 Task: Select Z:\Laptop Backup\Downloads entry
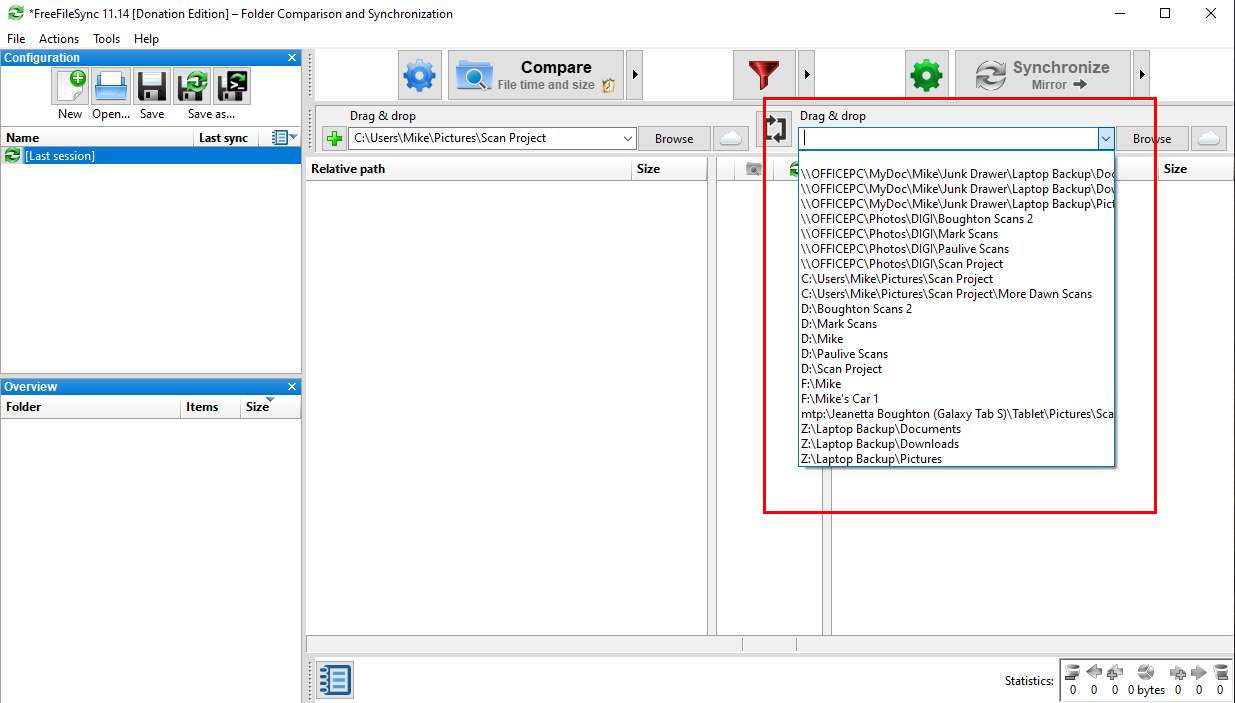click(x=956, y=444)
